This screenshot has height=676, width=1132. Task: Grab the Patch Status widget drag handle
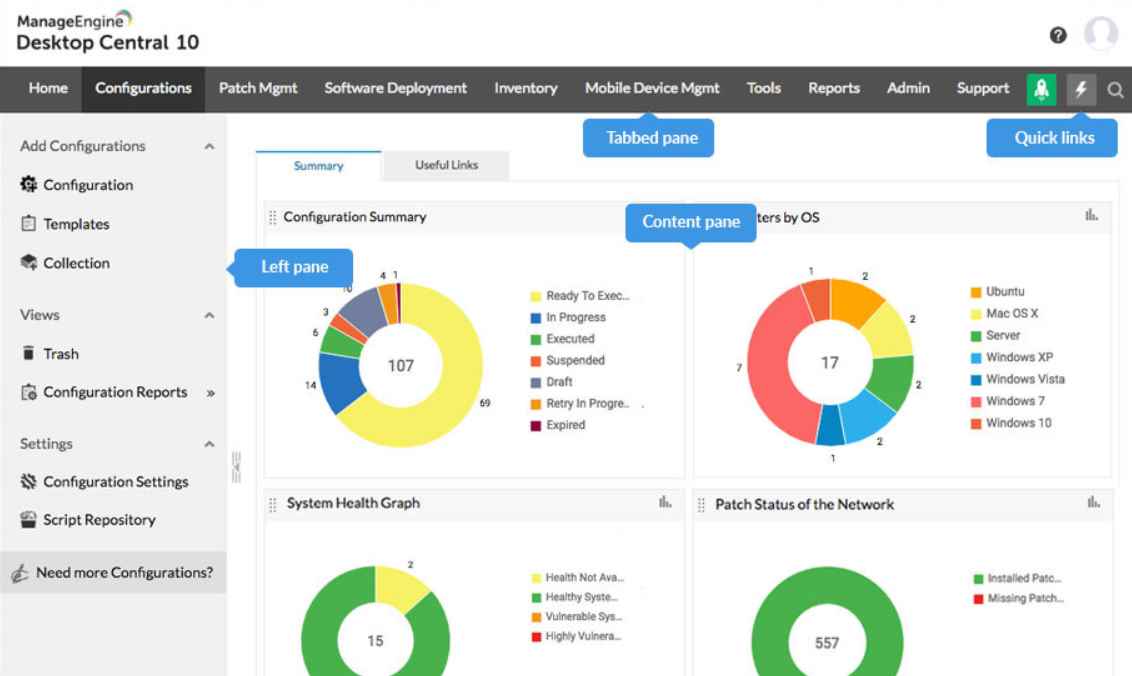tap(701, 504)
